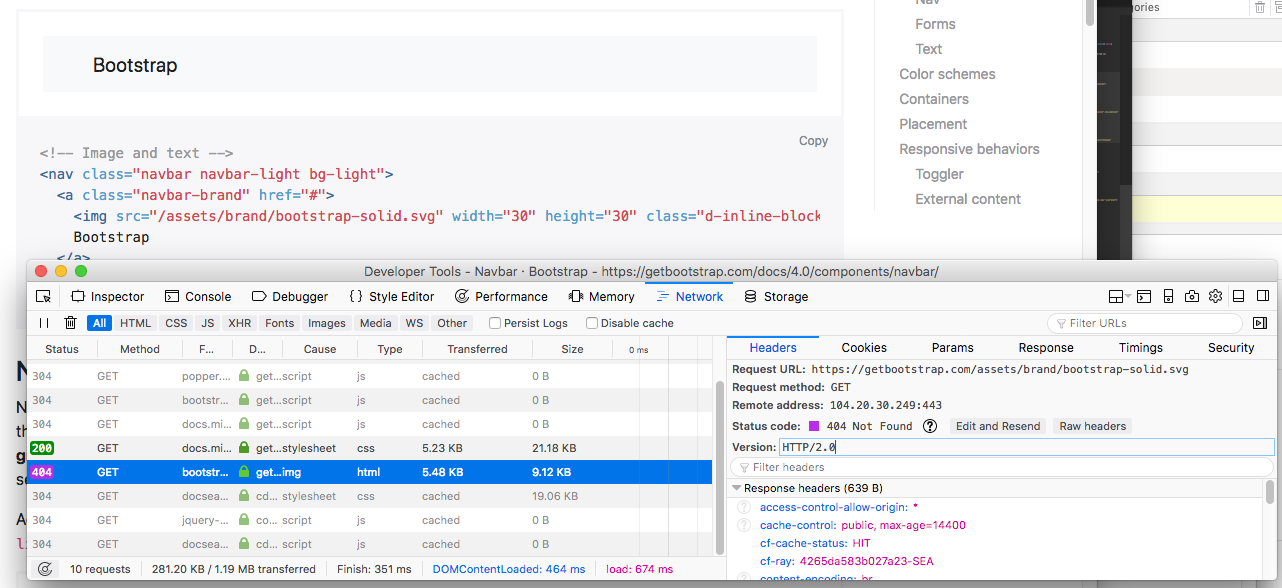The height and width of the screenshot is (588, 1282).
Task: Toggle the All request filter
Action: (x=99, y=323)
